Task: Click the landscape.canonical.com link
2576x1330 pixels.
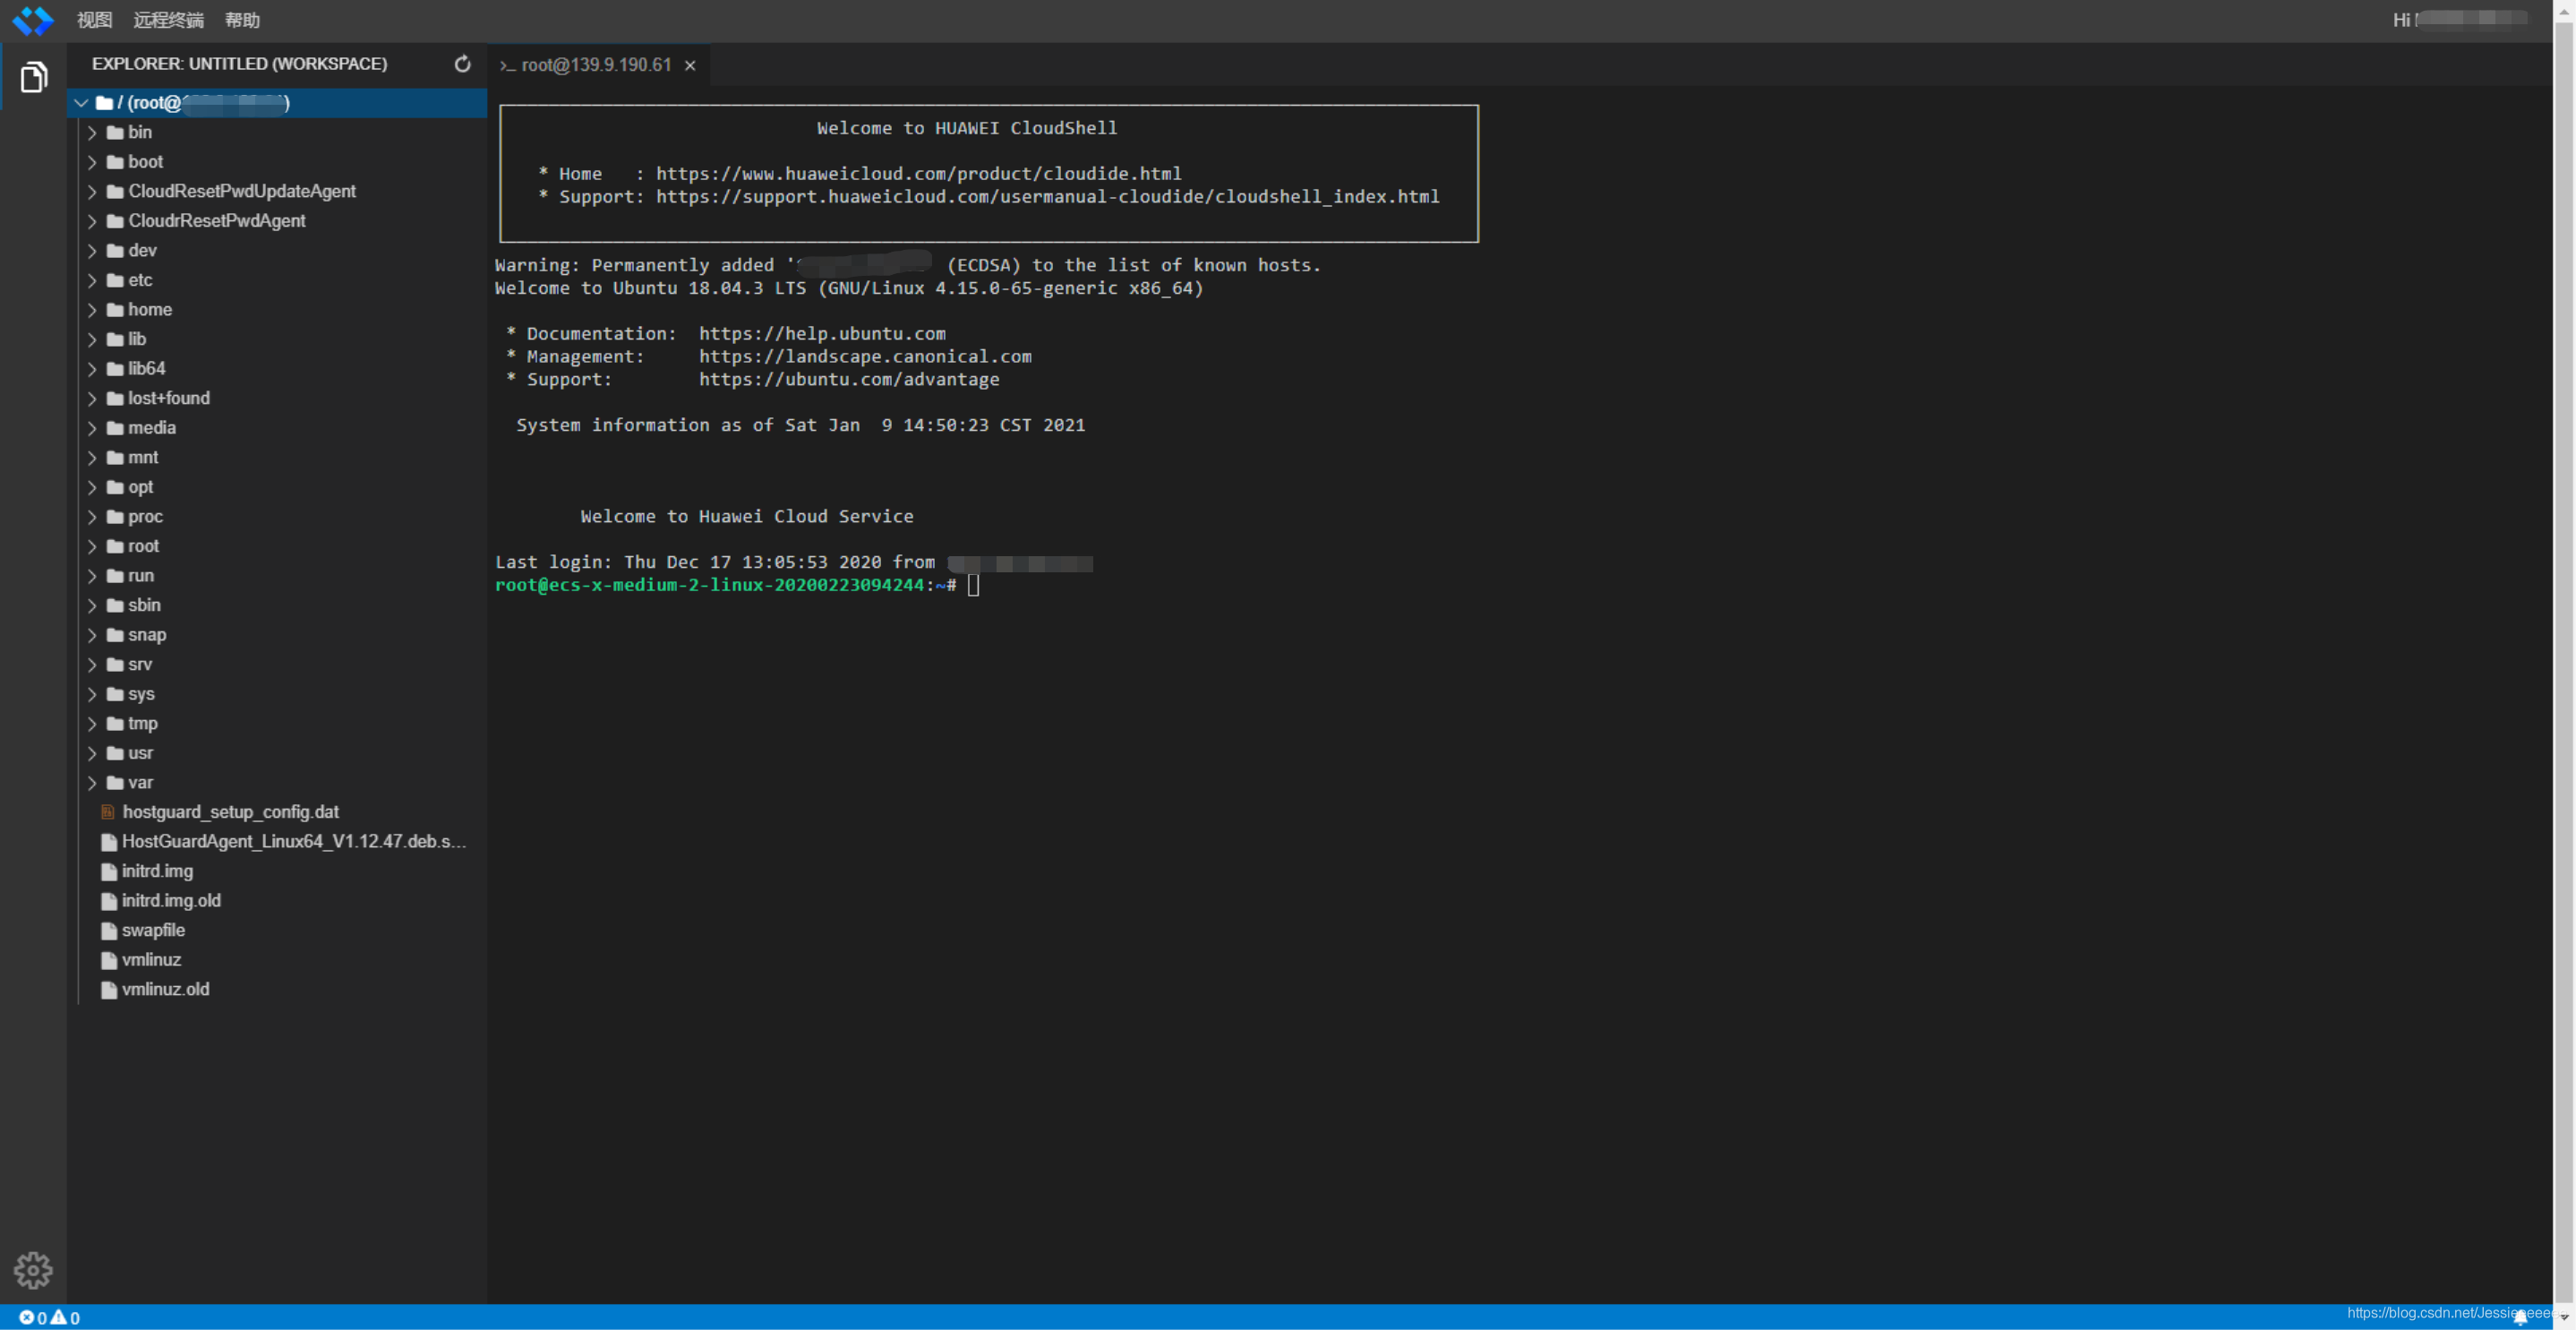Action: 865,357
